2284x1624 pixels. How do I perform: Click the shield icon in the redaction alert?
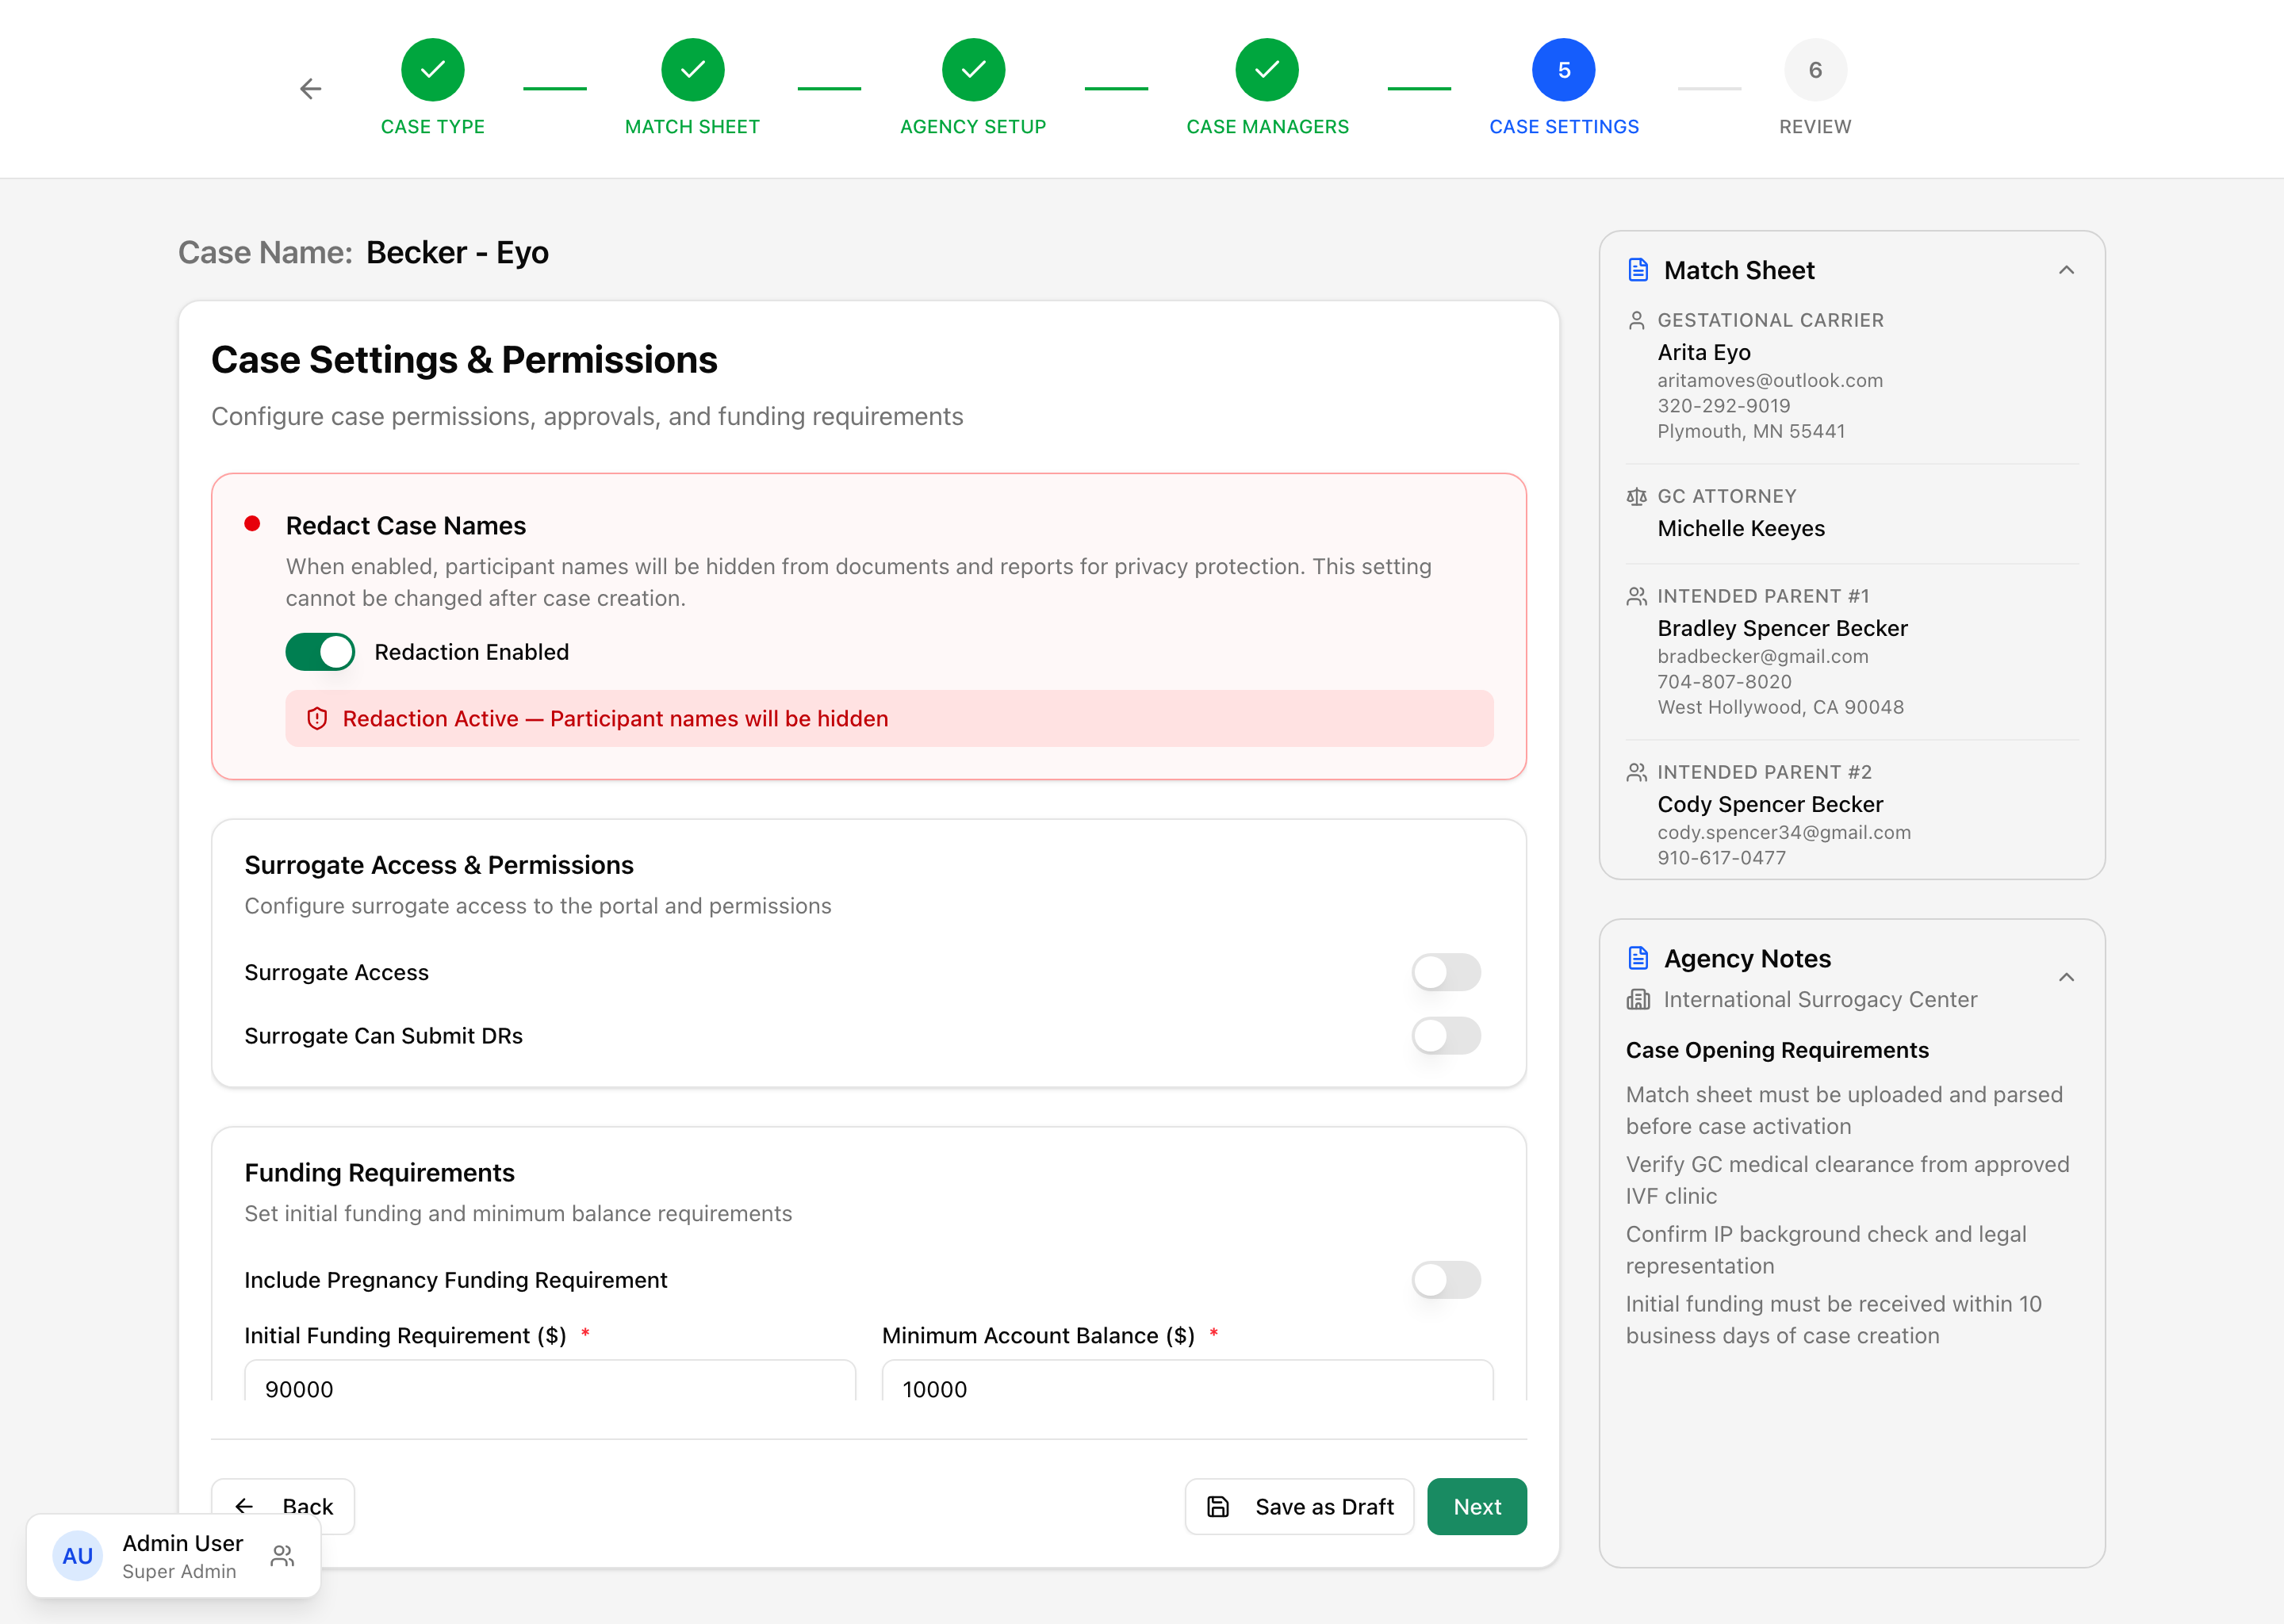317,718
